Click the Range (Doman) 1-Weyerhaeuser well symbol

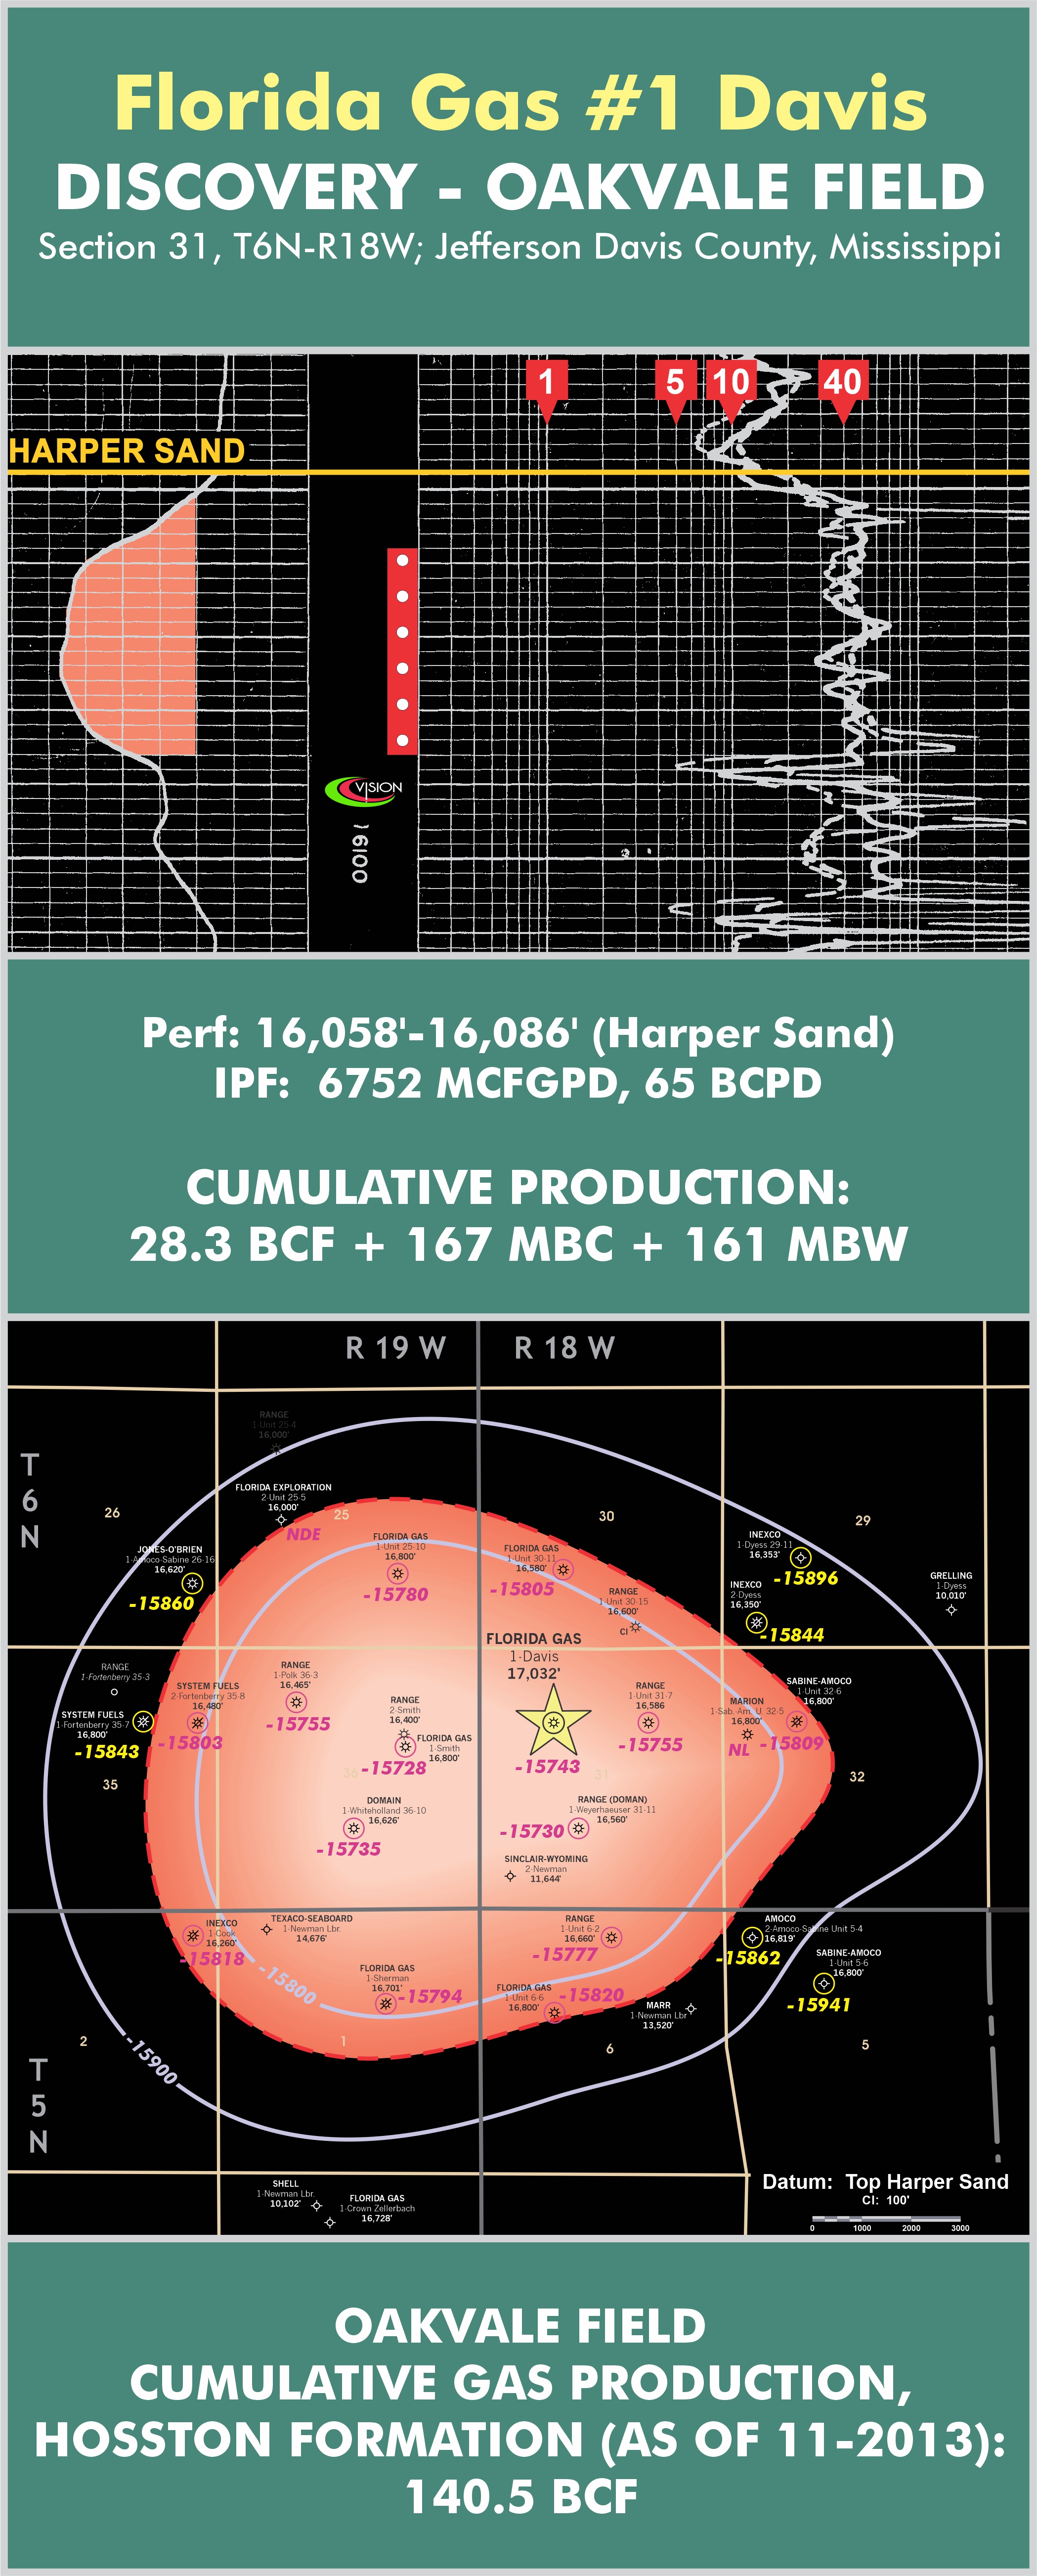(x=578, y=1828)
